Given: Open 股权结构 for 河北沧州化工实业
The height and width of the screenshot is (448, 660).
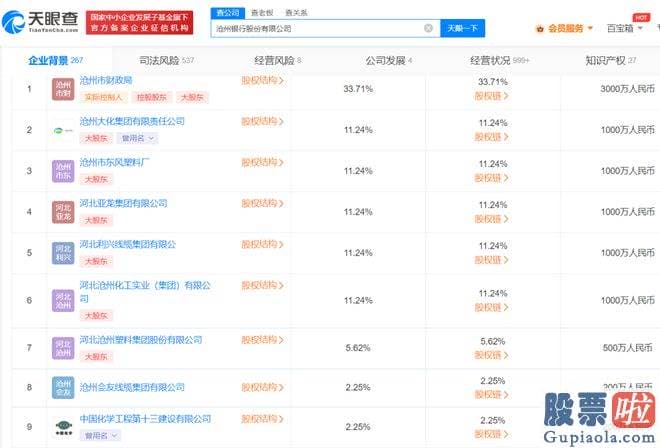Looking at the screenshot, I should pos(262,285).
